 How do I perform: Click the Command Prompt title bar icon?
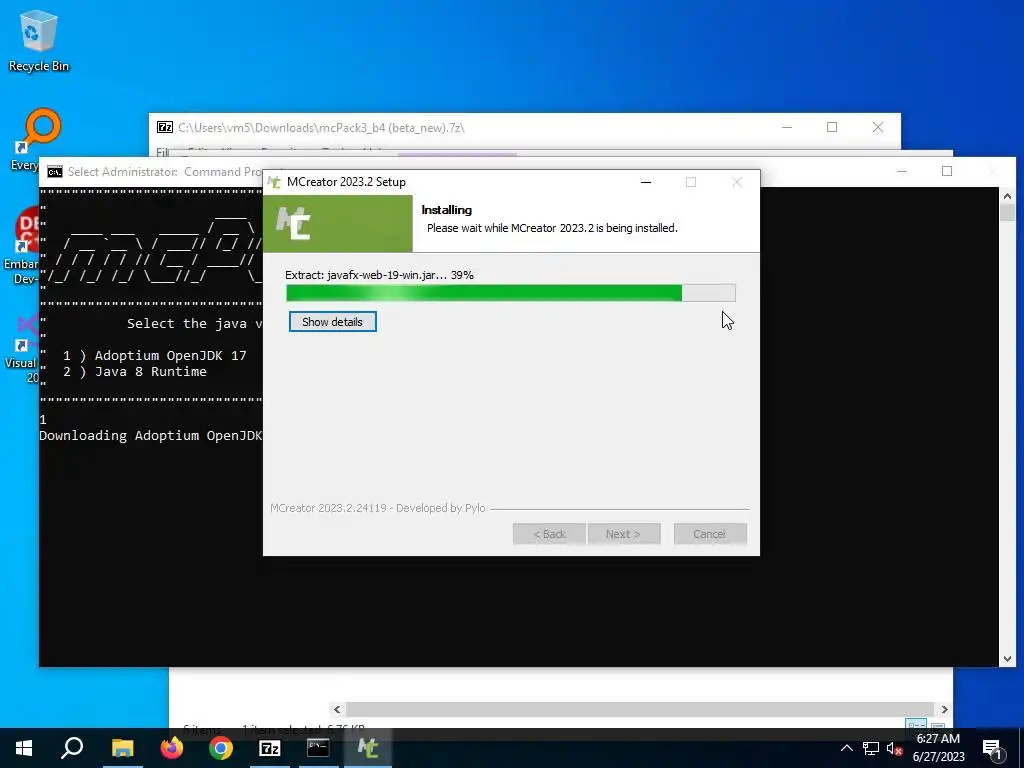(55, 172)
